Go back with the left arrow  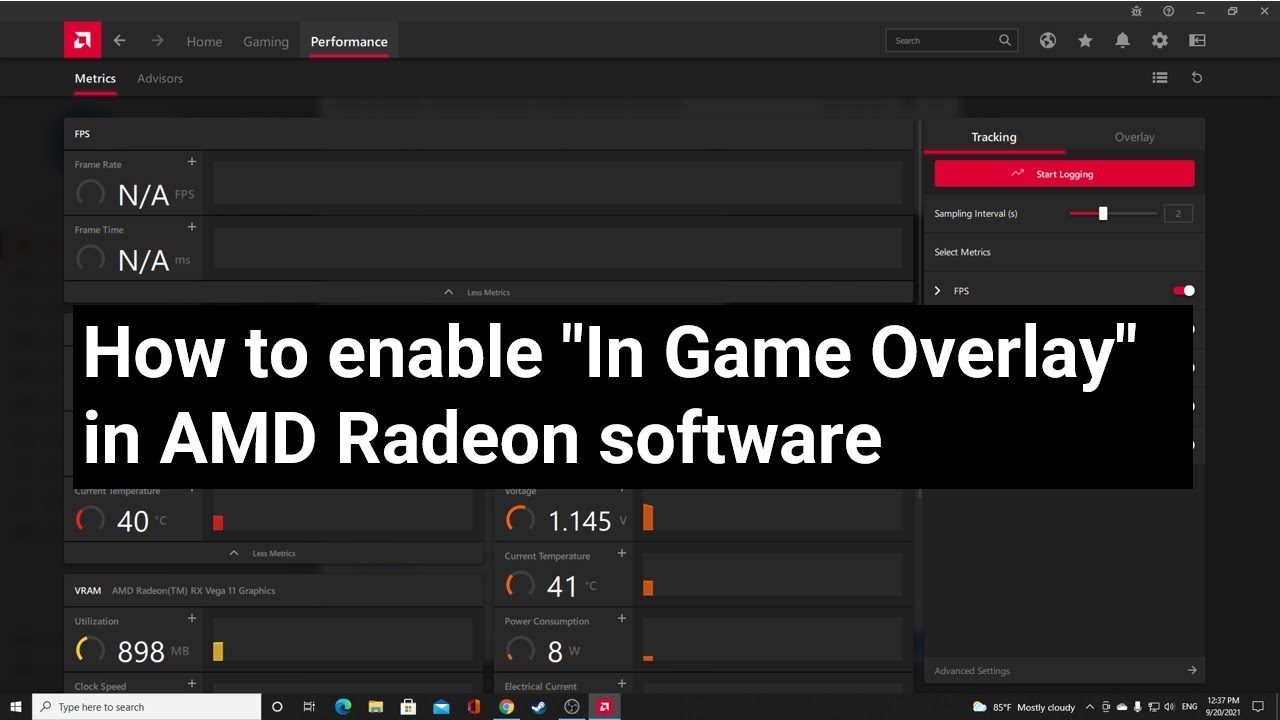pyautogui.click(x=120, y=41)
